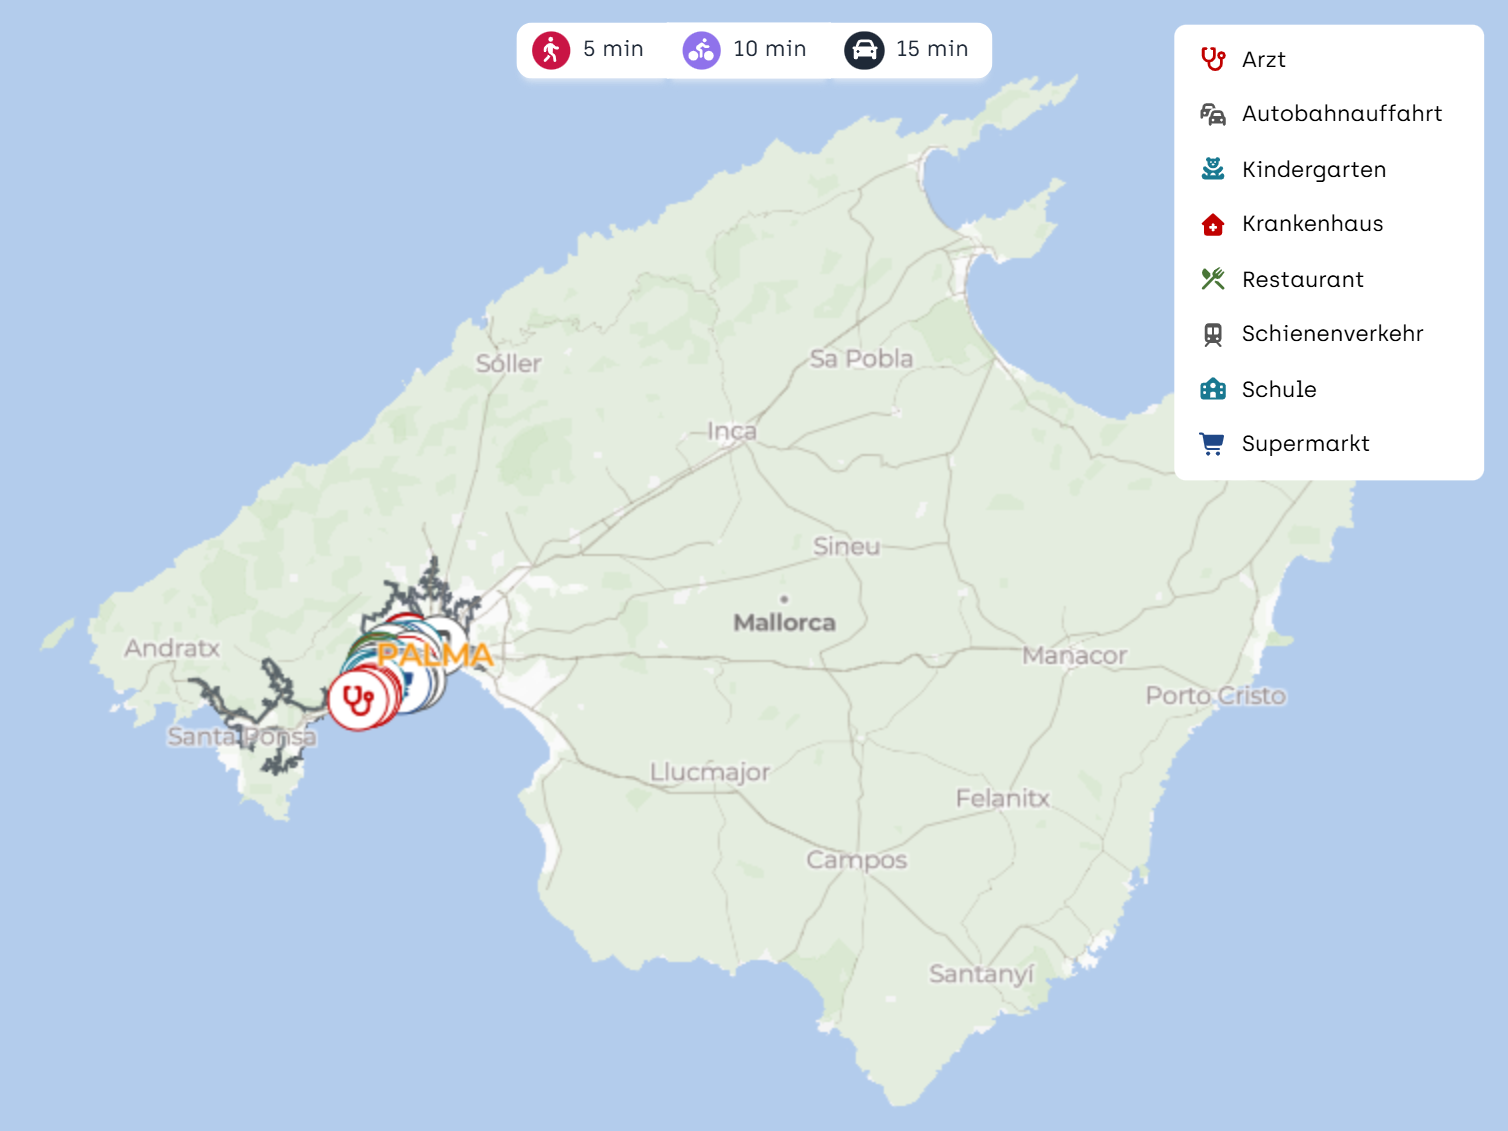Viewport: 1508px width, 1131px height.
Task: Click the Manacor town label on map
Action: [1074, 656]
